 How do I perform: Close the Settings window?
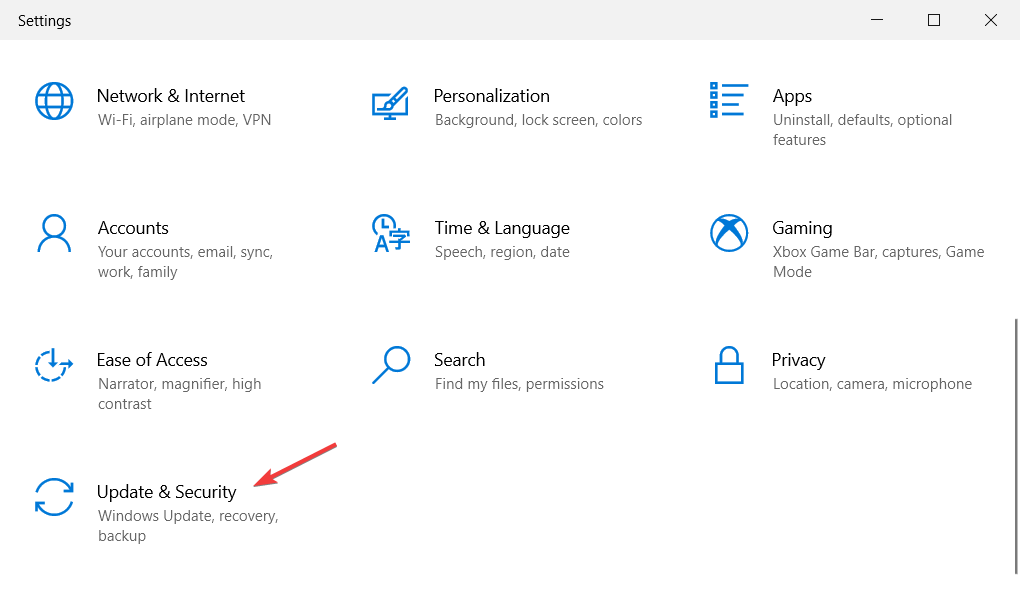pyautogui.click(x=991, y=20)
